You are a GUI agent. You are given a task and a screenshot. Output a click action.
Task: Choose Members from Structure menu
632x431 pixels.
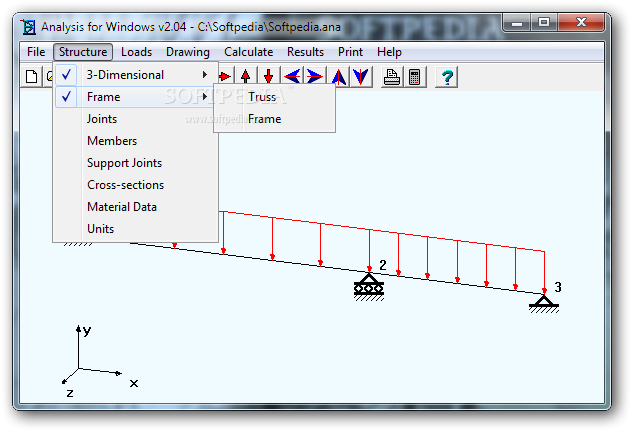pos(135,141)
